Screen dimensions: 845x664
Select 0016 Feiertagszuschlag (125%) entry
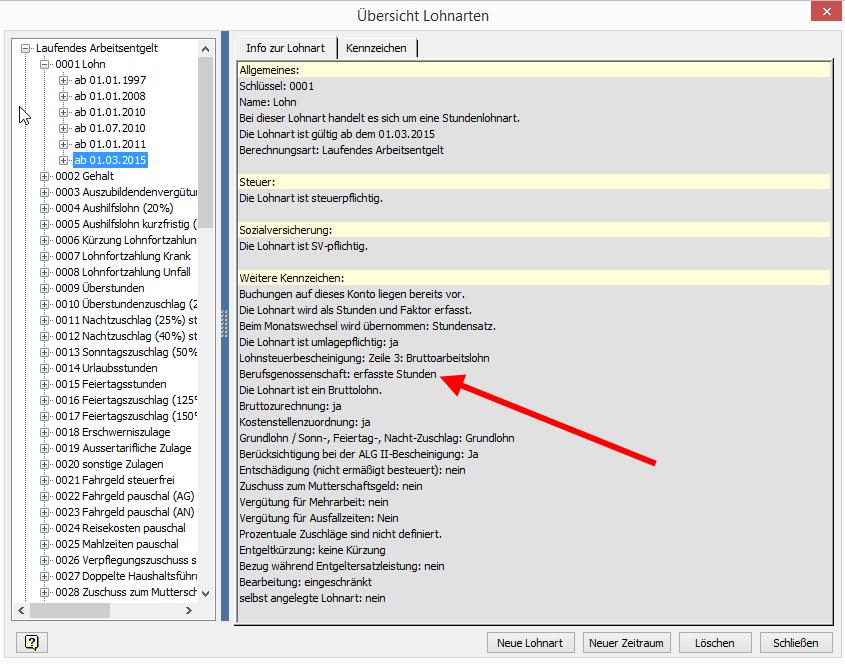(x=126, y=400)
